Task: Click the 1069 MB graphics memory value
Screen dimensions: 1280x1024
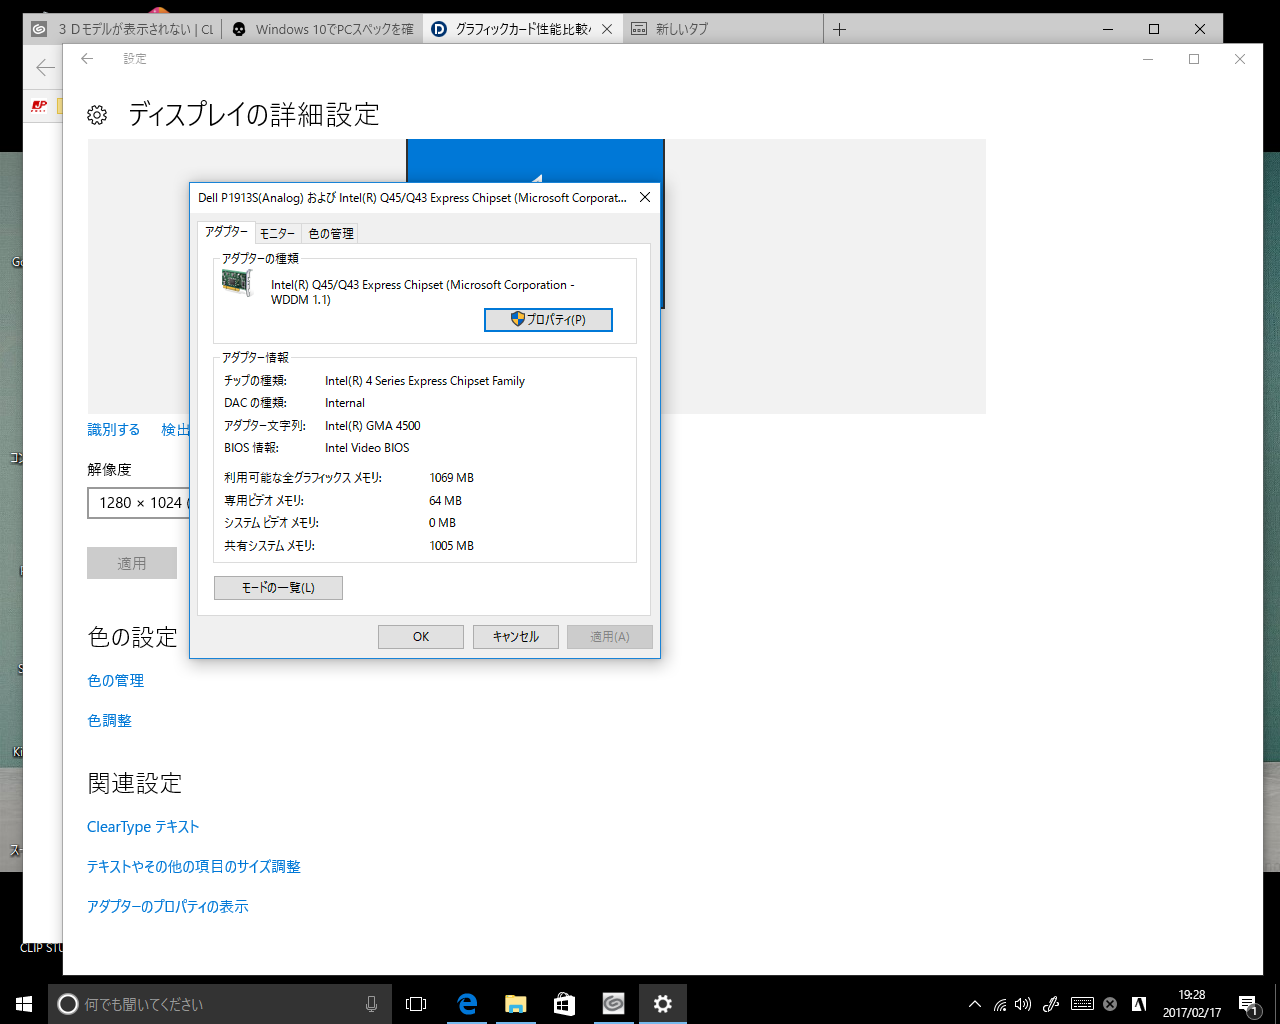Action: (452, 478)
